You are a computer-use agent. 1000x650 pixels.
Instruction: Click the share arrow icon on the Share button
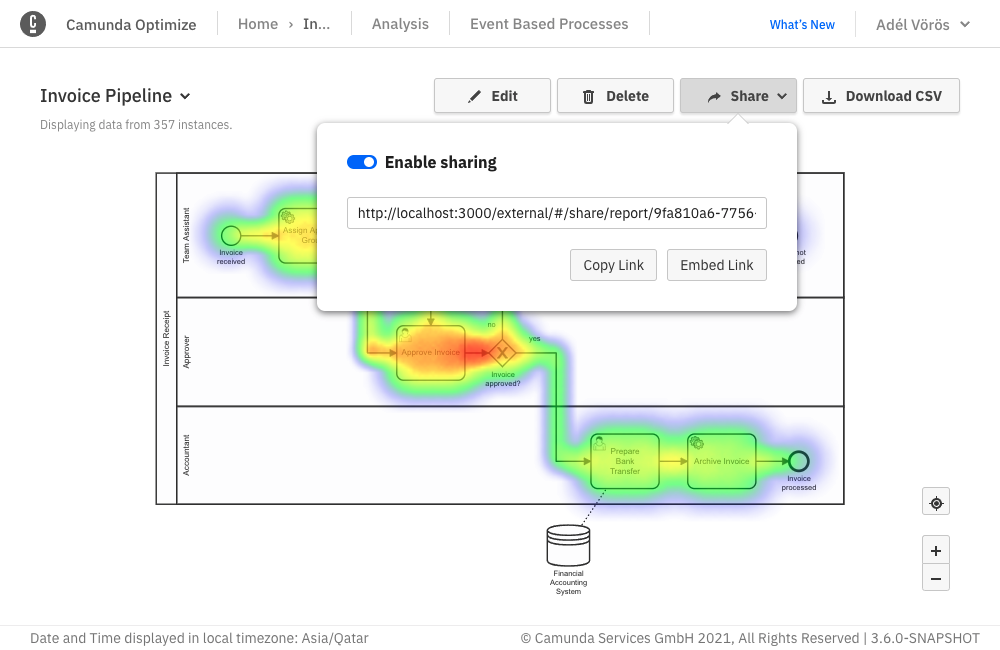[716, 96]
